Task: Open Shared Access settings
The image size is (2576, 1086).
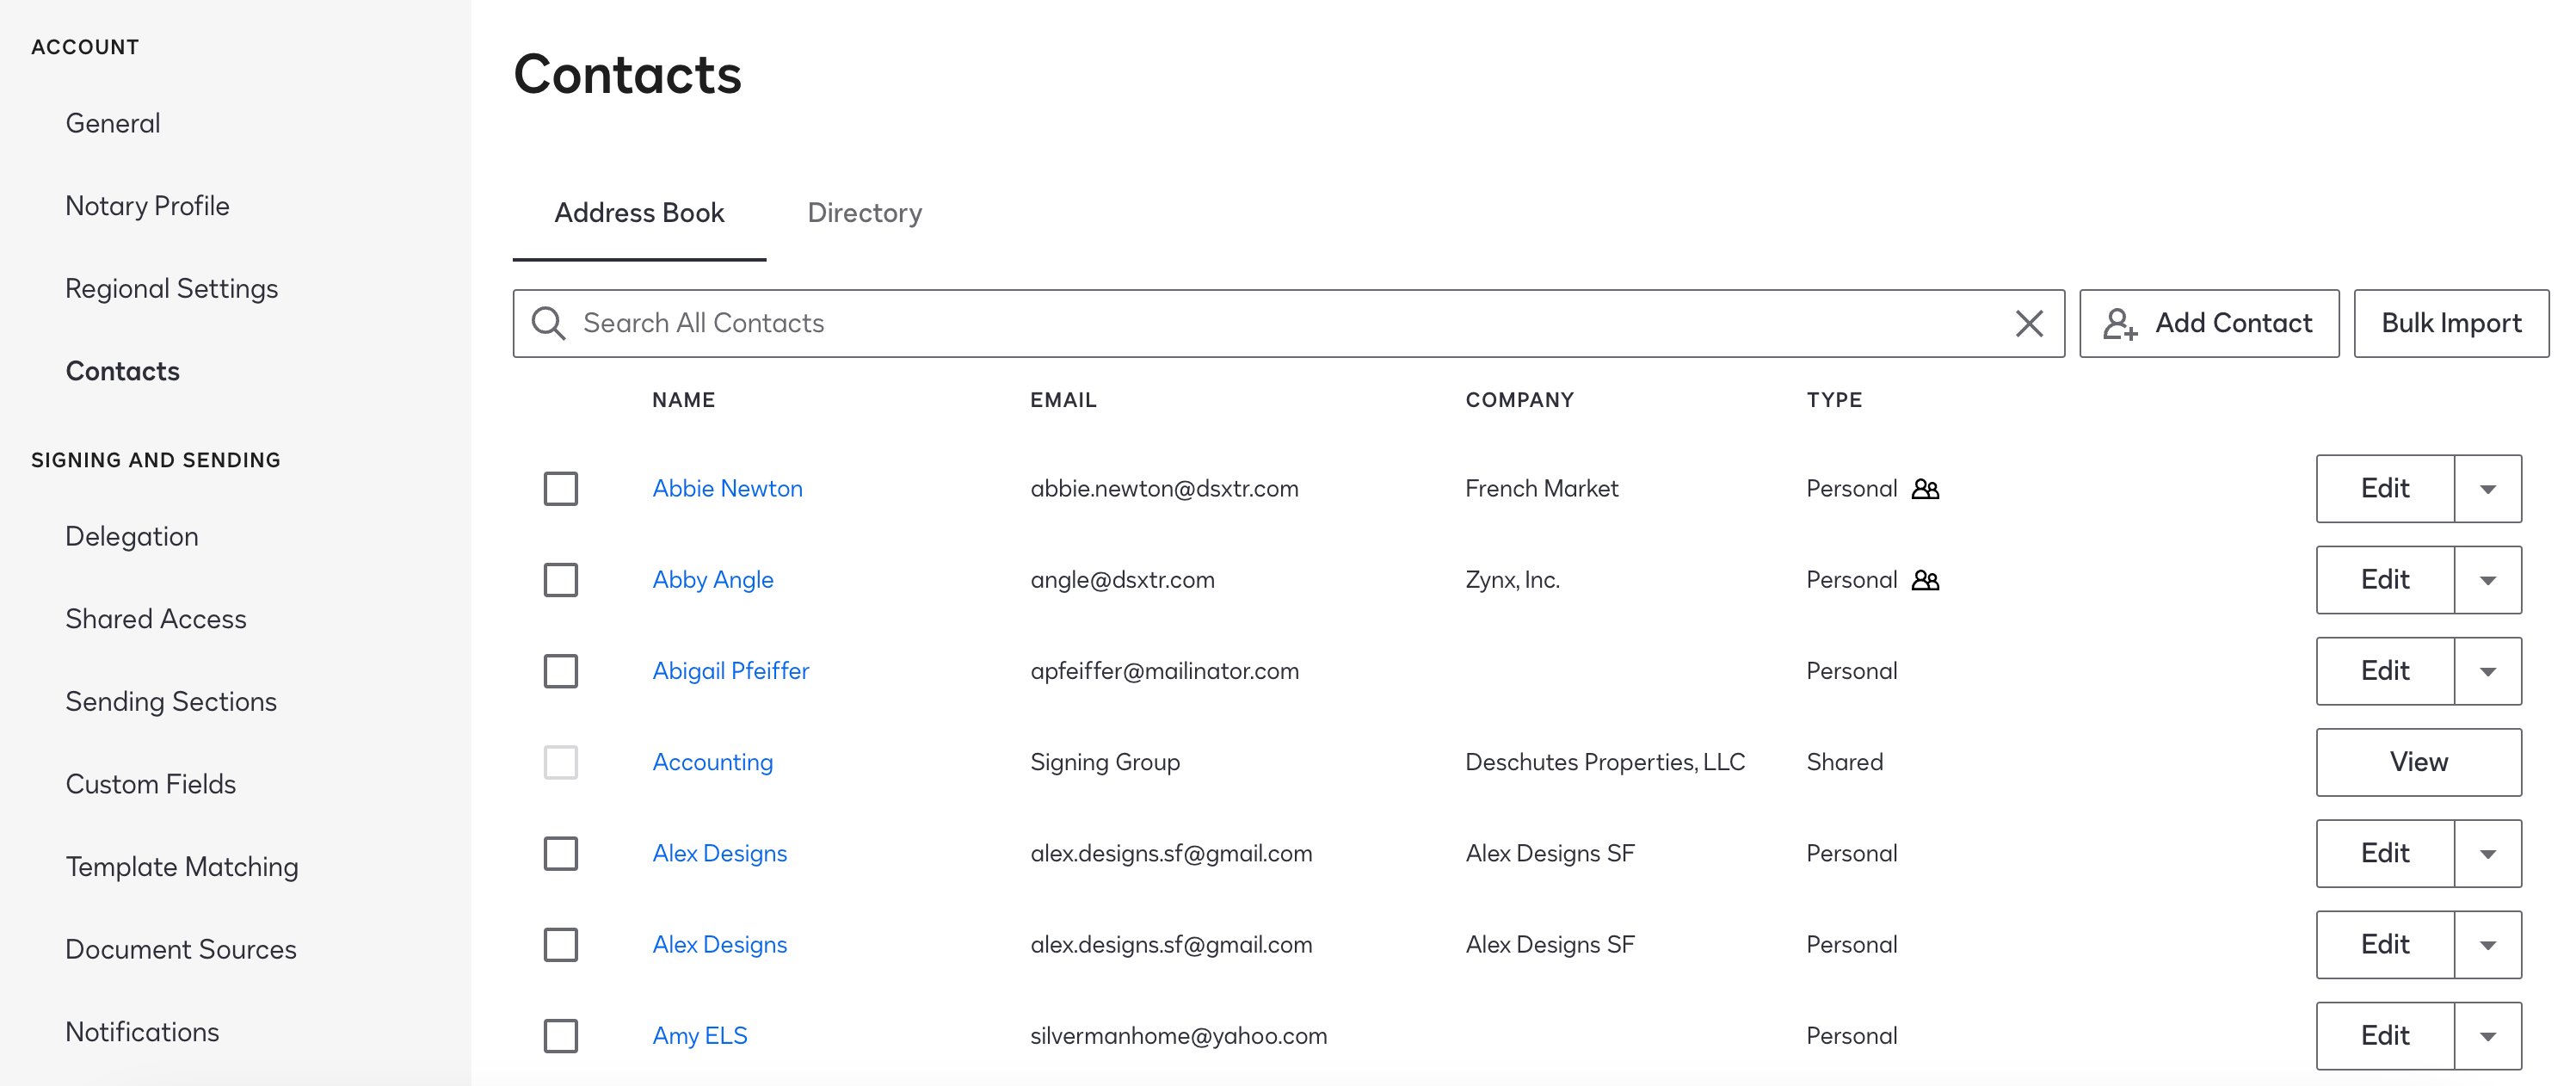Action: pyautogui.click(x=155, y=619)
